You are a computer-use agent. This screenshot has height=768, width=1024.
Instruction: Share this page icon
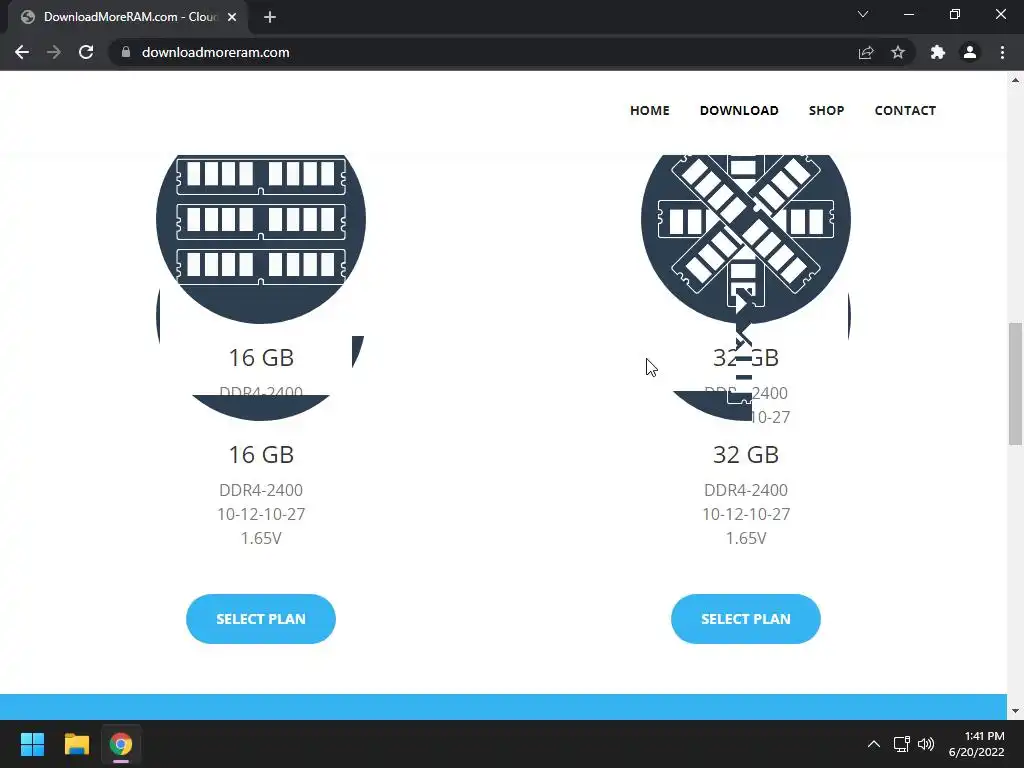(866, 52)
